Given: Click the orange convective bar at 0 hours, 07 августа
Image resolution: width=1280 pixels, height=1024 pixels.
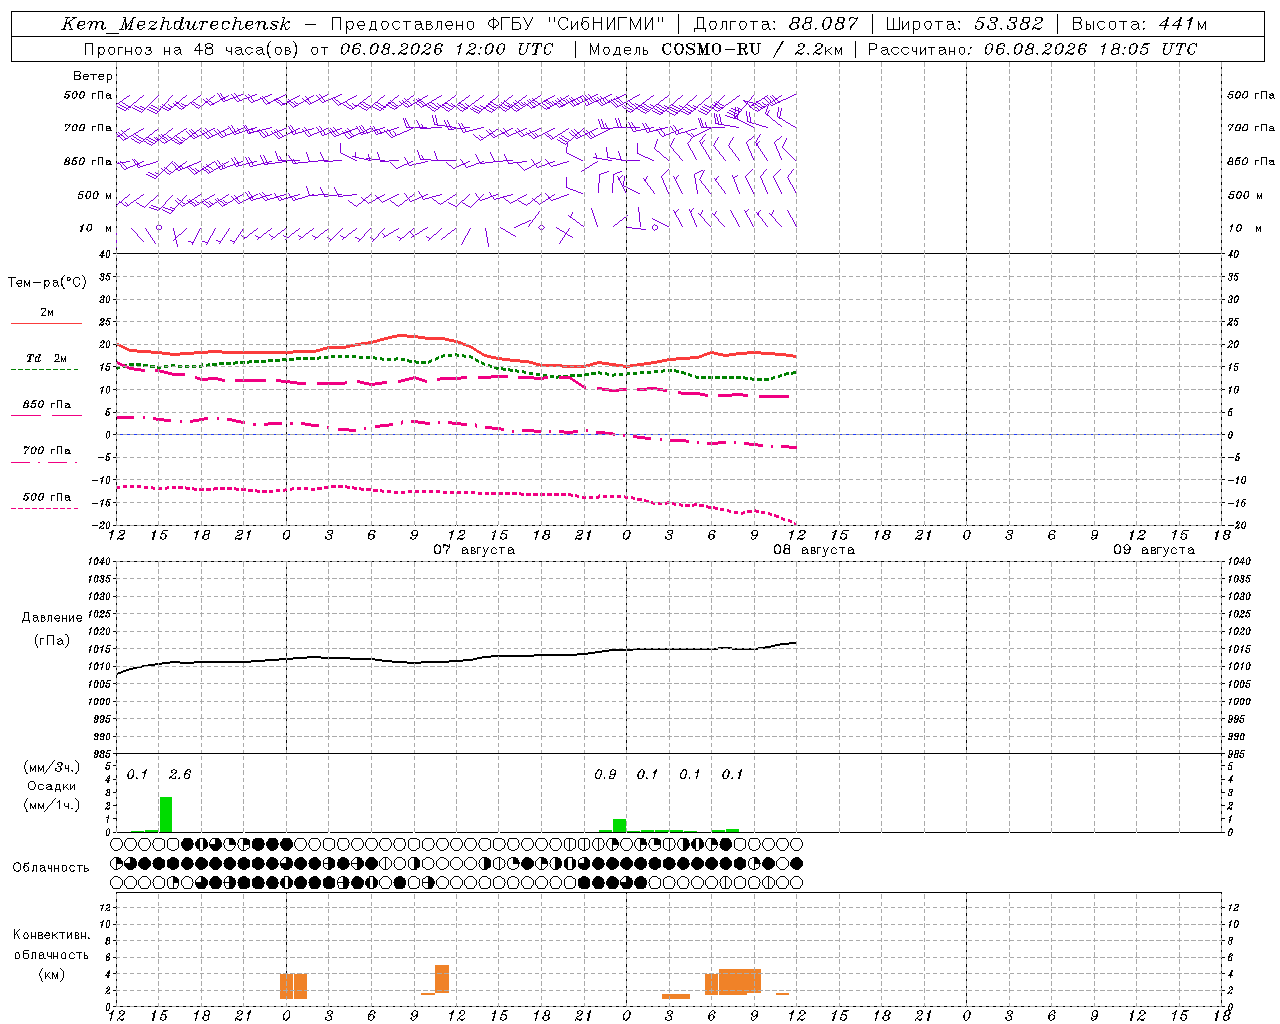Looking at the screenshot, I should tap(293, 986).
